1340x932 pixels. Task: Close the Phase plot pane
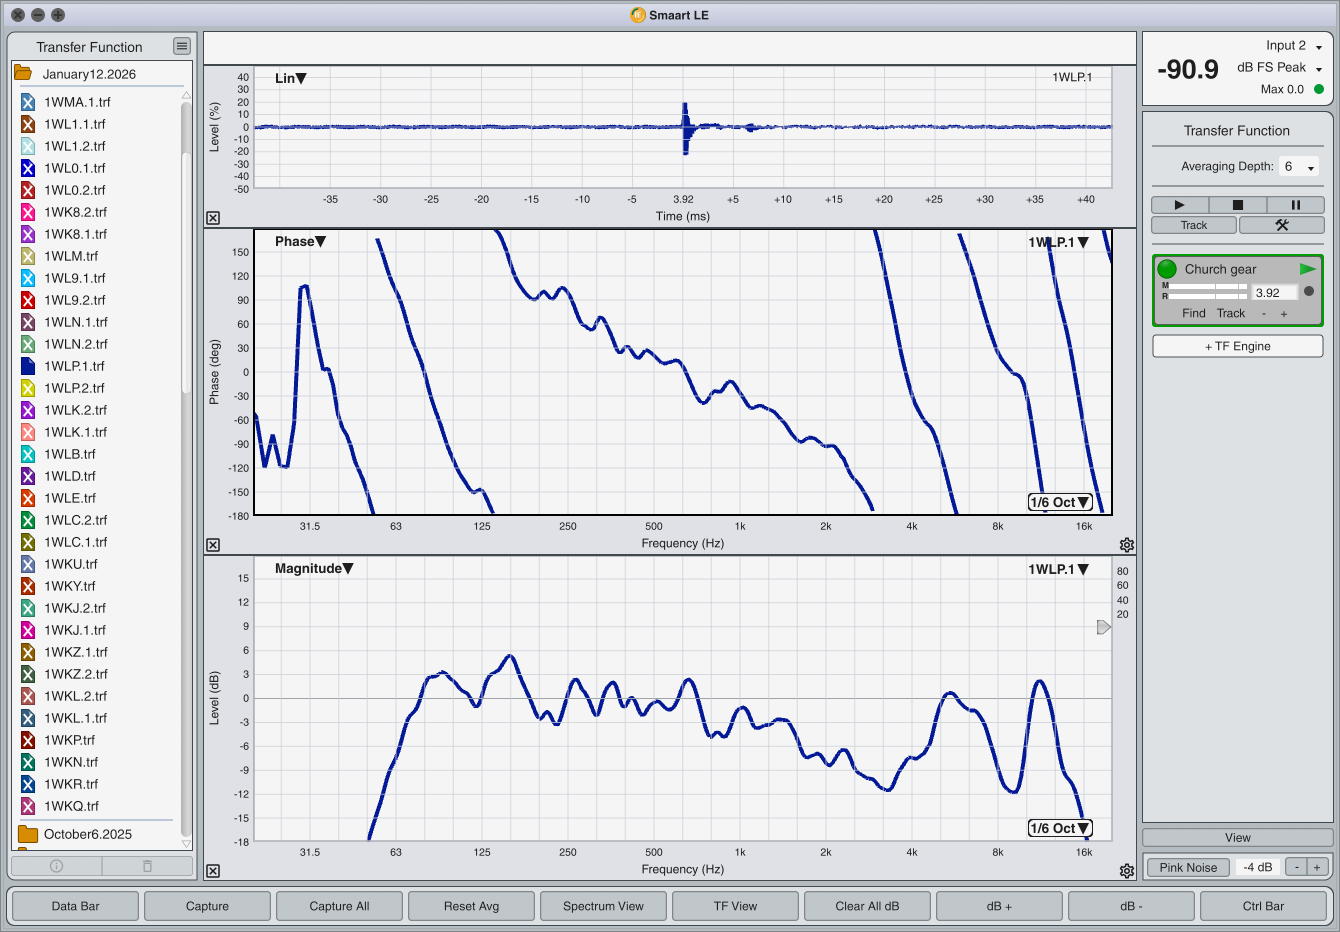click(213, 545)
